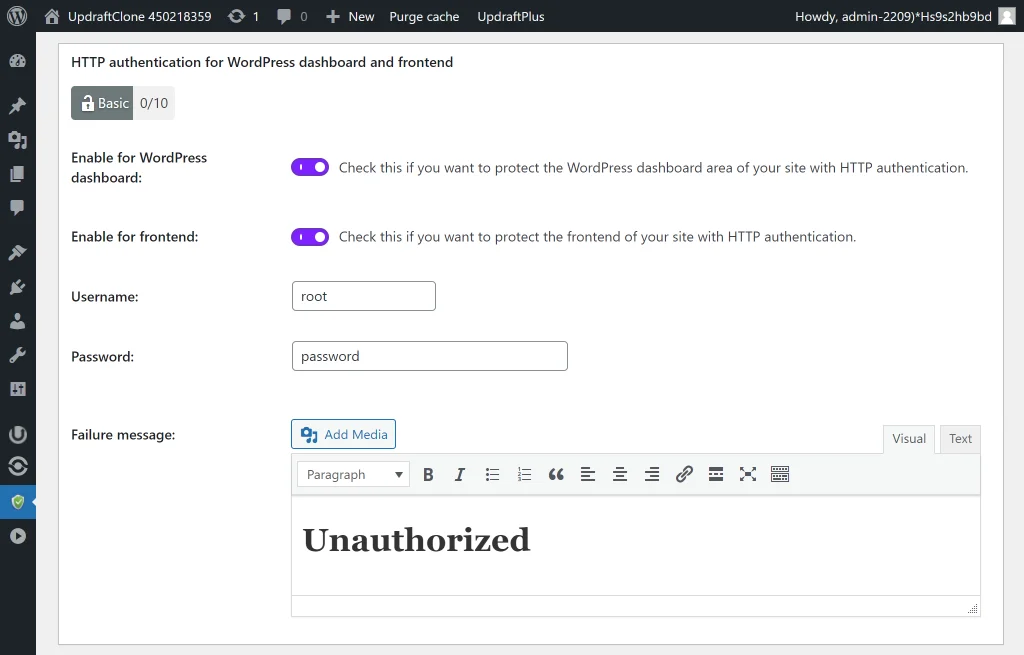Click the Username input field
The image size is (1024, 655).
coord(364,296)
